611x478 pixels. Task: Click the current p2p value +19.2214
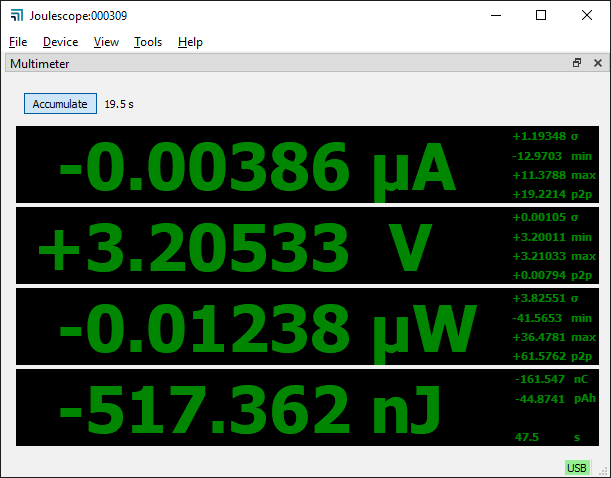pyautogui.click(x=539, y=194)
